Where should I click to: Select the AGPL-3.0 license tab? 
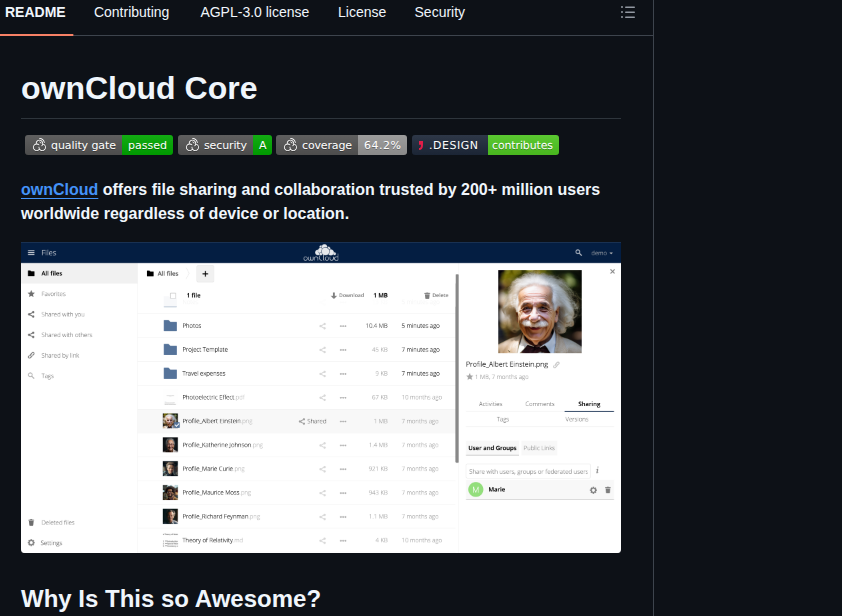click(x=255, y=12)
